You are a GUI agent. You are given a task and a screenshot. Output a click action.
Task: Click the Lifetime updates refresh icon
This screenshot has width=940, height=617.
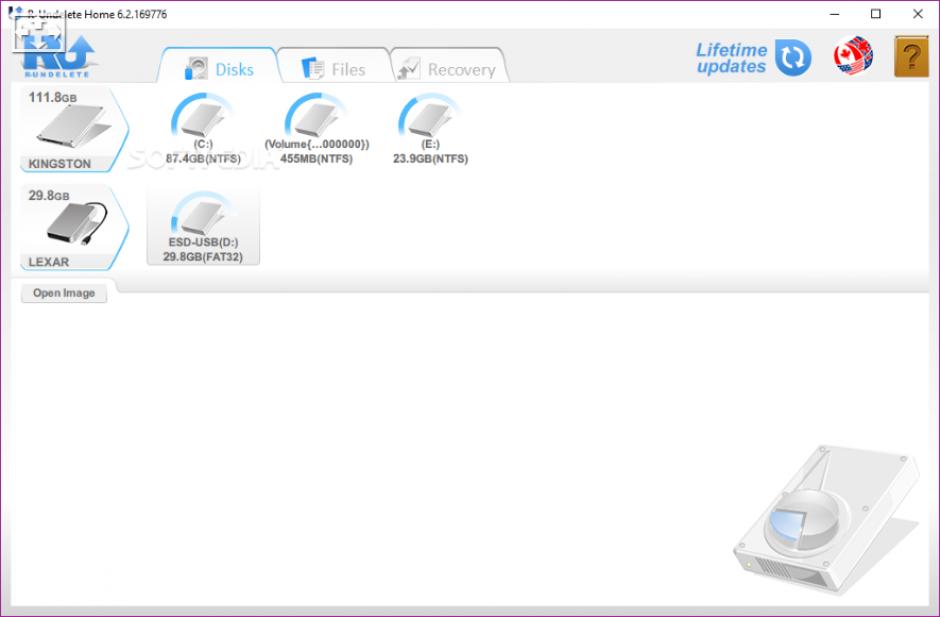[793, 58]
